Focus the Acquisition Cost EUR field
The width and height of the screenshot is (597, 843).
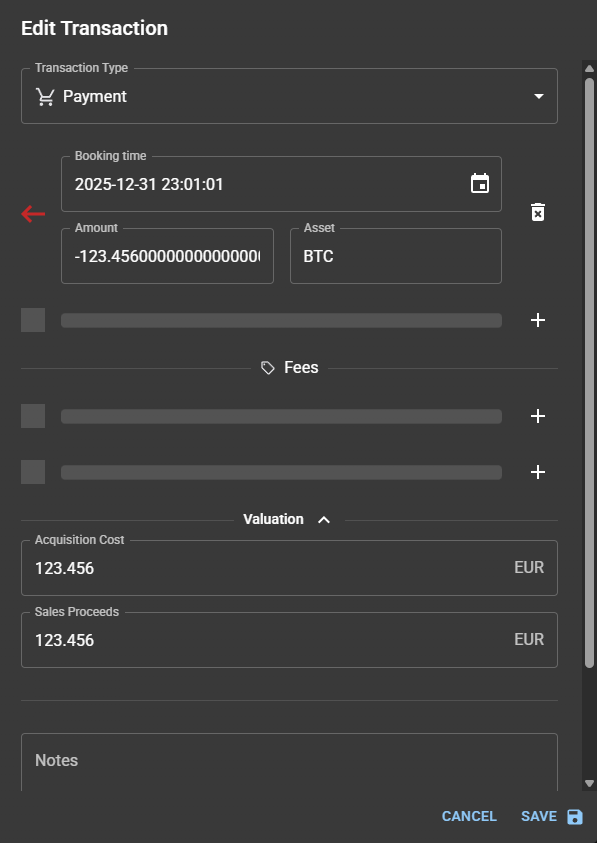pyautogui.click(x=289, y=568)
